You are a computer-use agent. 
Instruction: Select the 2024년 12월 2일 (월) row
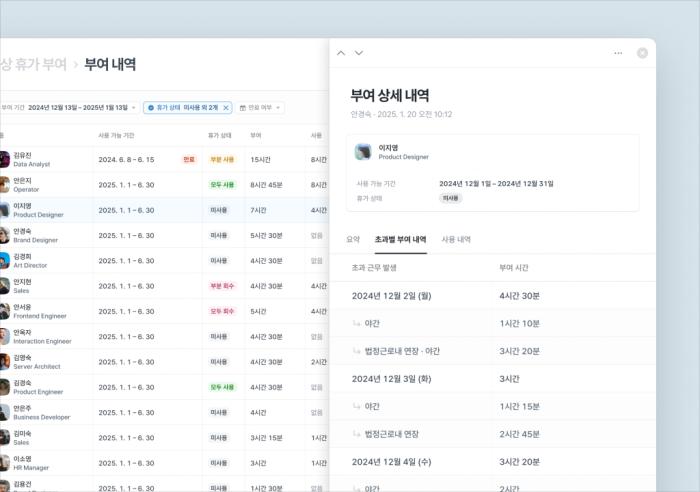tap(492, 296)
